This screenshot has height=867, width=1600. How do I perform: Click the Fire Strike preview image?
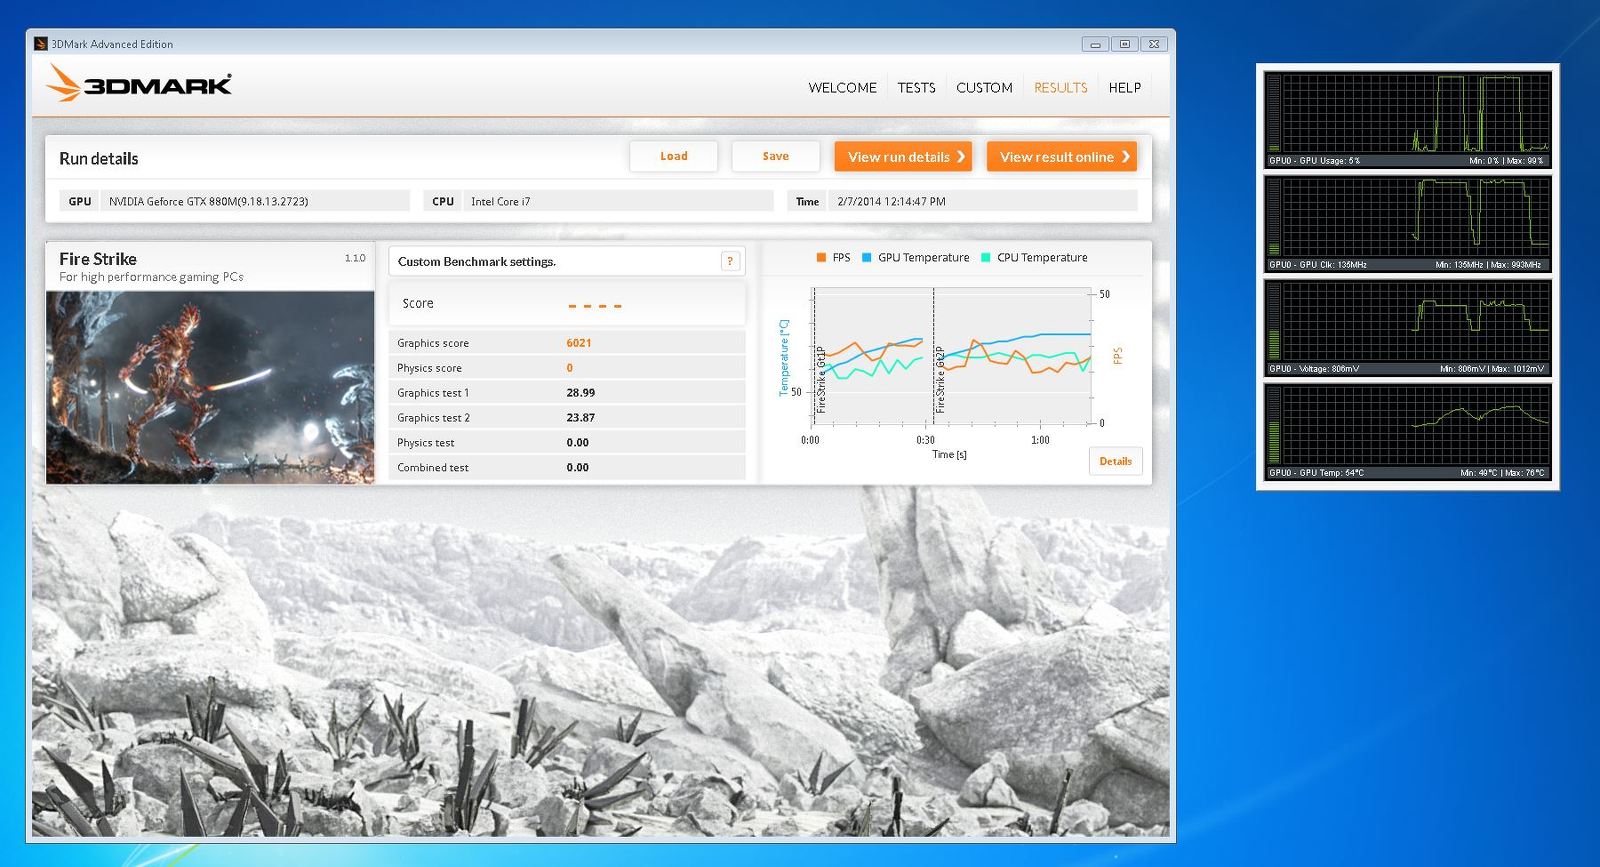210,388
